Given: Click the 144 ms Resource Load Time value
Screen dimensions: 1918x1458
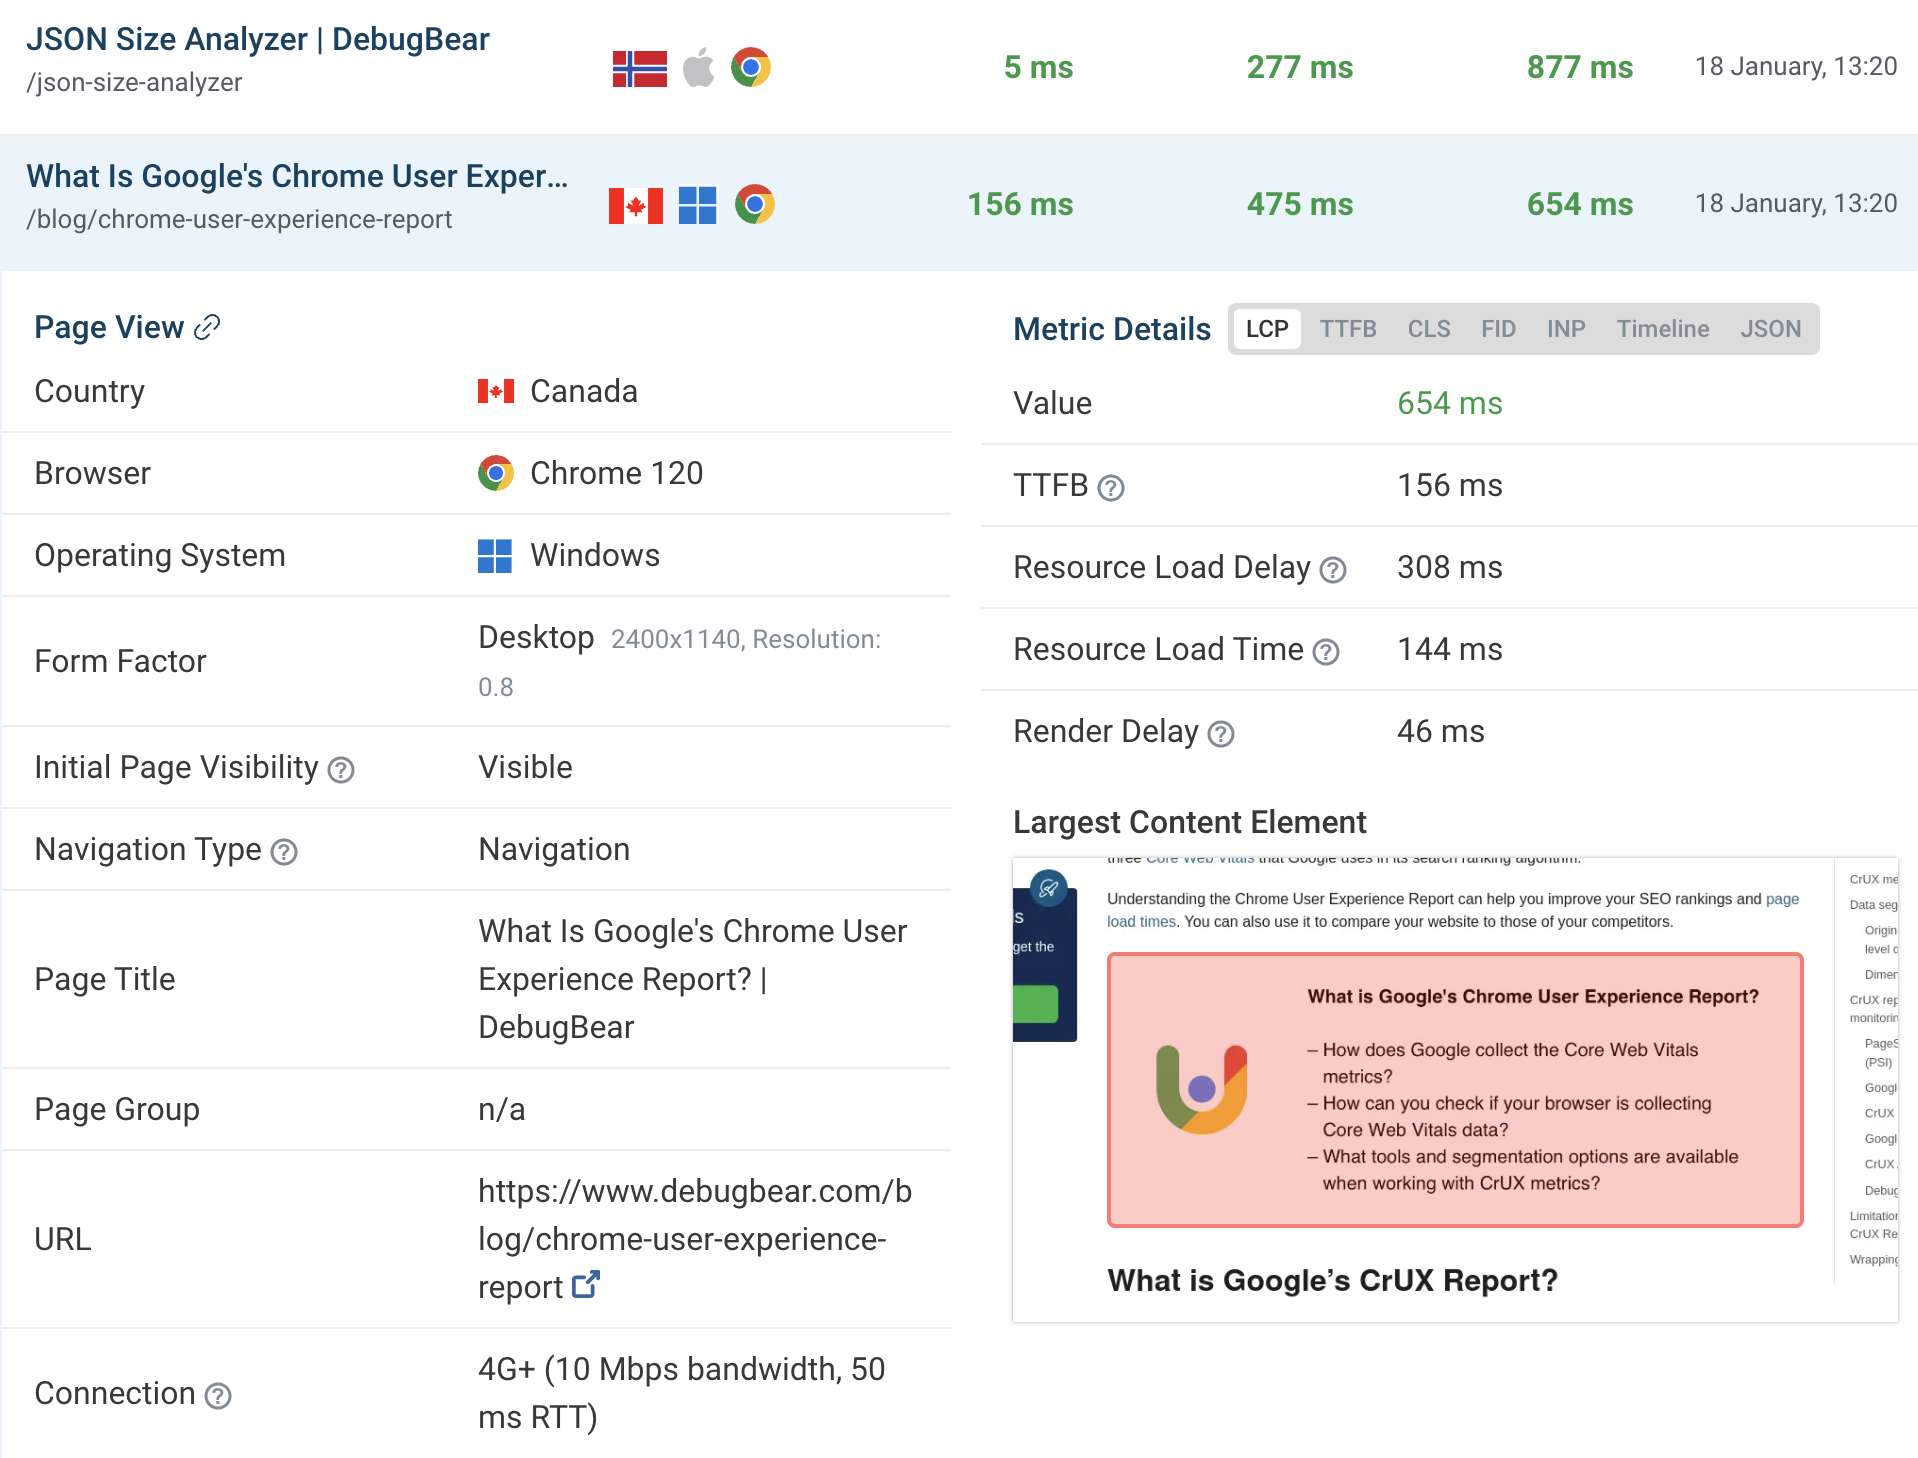Looking at the screenshot, I should [1449, 649].
